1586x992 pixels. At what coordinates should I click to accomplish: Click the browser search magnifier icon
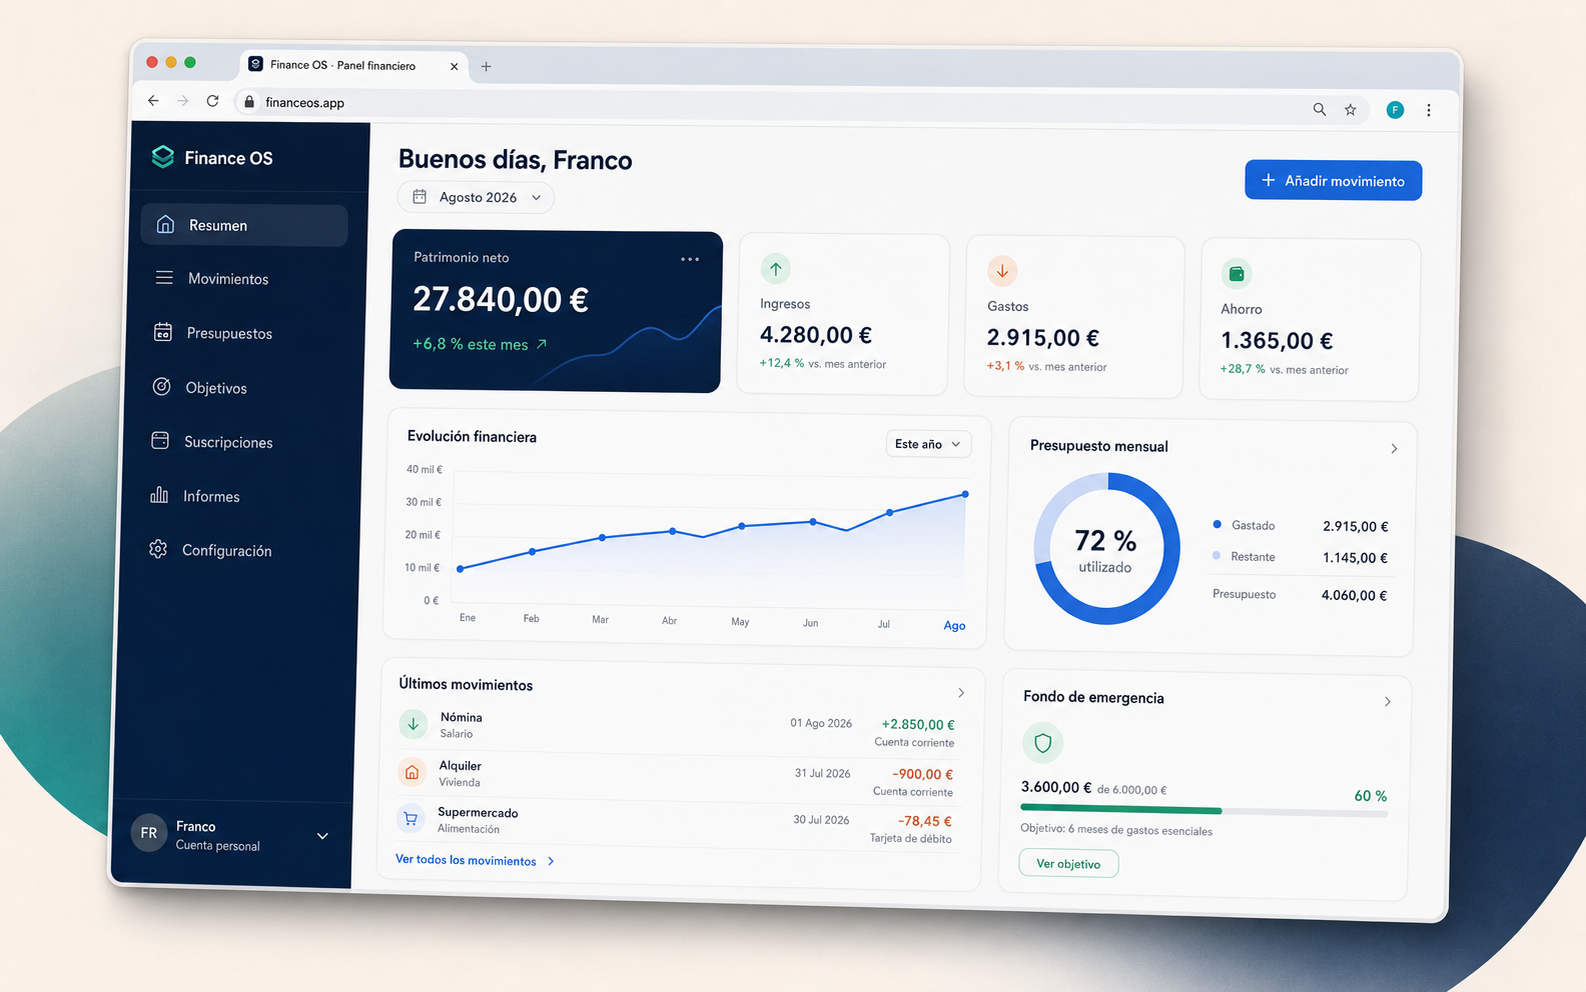pyautogui.click(x=1320, y=109)
